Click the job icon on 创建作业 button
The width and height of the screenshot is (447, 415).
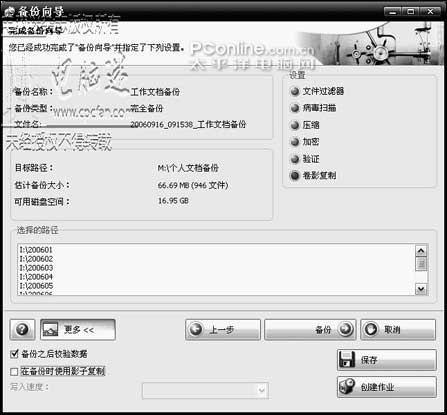coord(347,387)
